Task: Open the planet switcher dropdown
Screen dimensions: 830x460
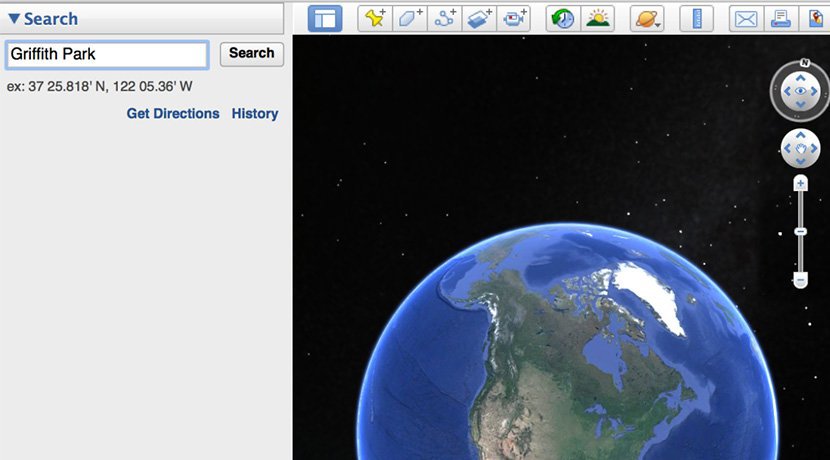Action: (647, 19)
